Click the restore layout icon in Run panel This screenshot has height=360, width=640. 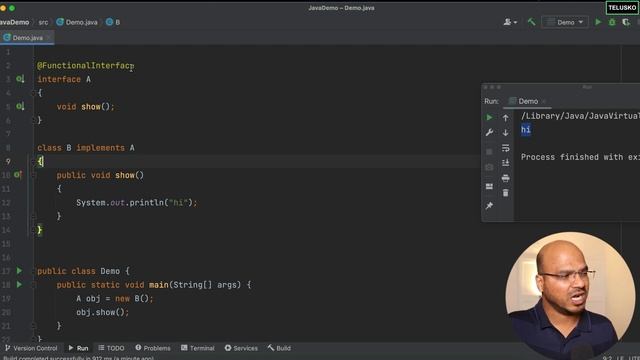(x=489, y=186)
